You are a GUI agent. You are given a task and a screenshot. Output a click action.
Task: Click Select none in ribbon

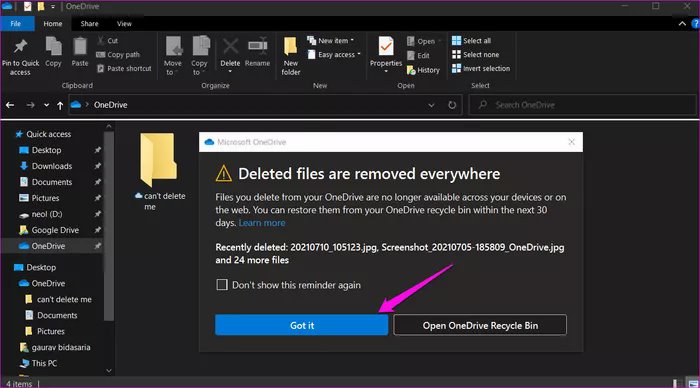coord(475,54)
